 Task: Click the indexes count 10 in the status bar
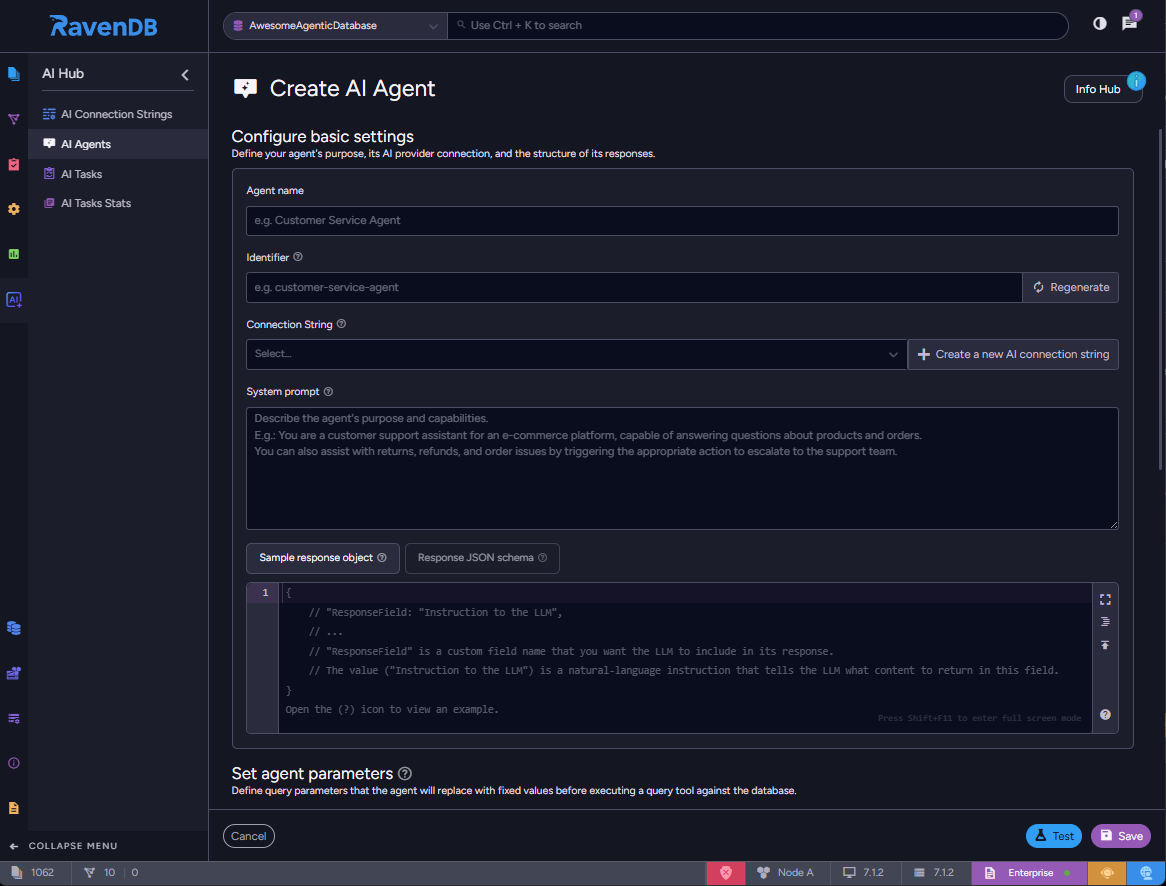tap(100, 873)
